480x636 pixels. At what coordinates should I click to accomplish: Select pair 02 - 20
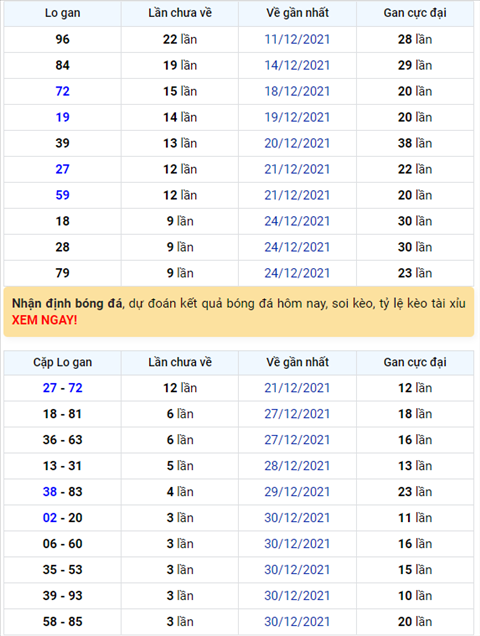click(62, 518)
